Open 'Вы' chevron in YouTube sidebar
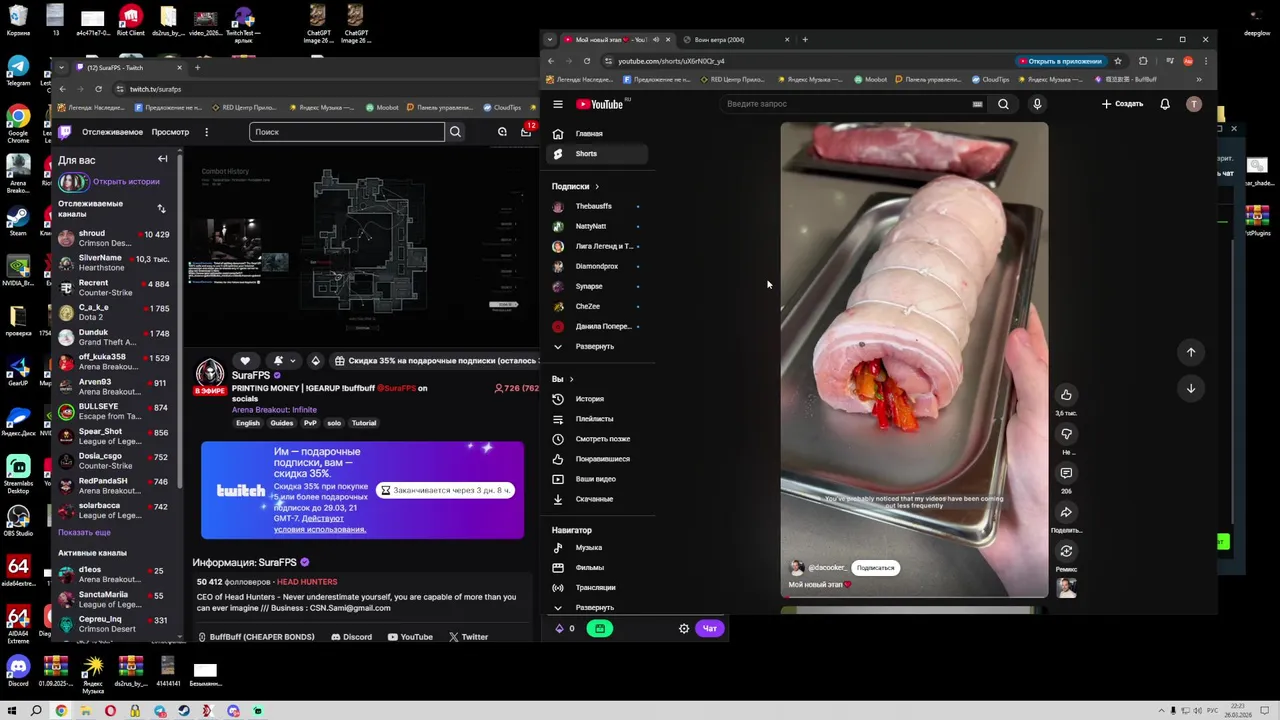 pyautogui.click(x=571, y=379)
